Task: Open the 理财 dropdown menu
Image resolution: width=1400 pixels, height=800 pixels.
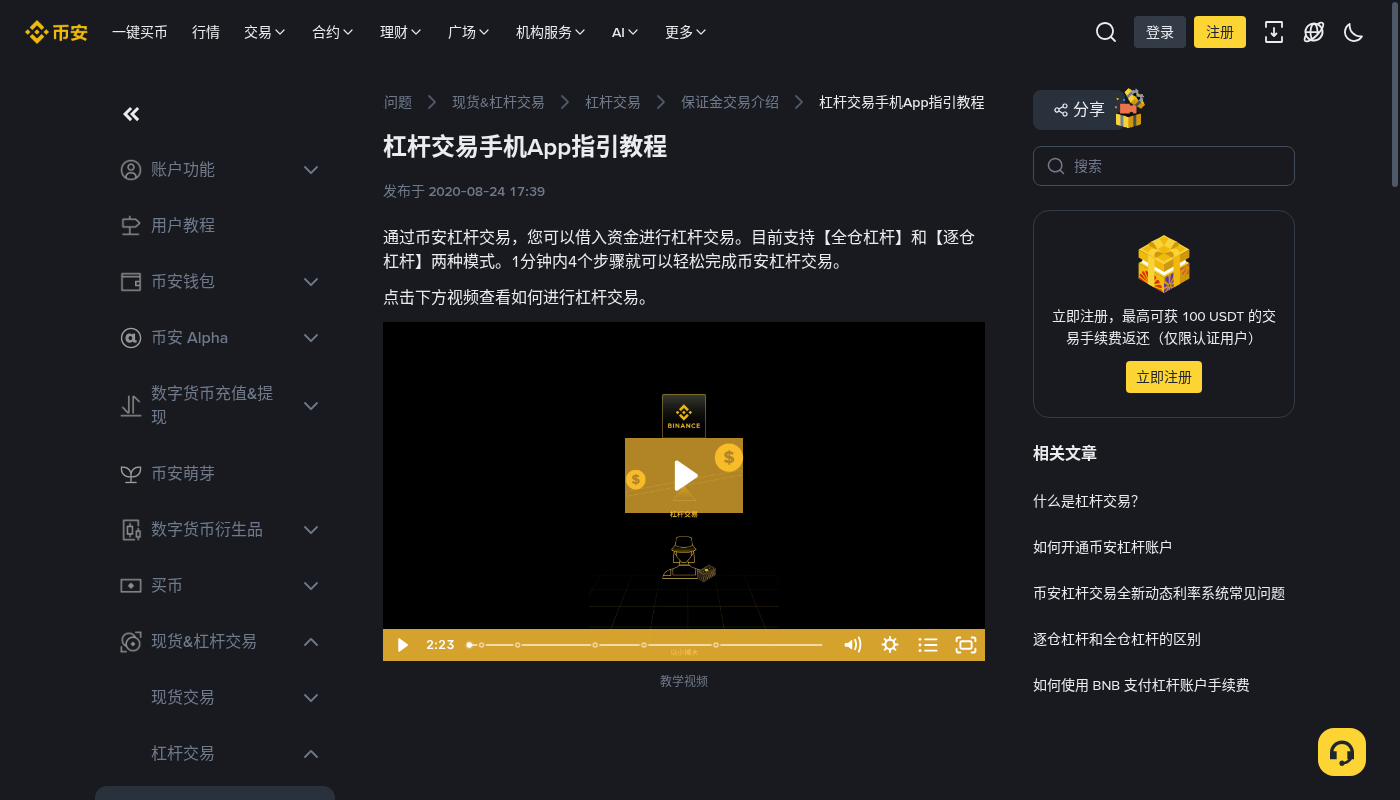Action: point(401,32)
